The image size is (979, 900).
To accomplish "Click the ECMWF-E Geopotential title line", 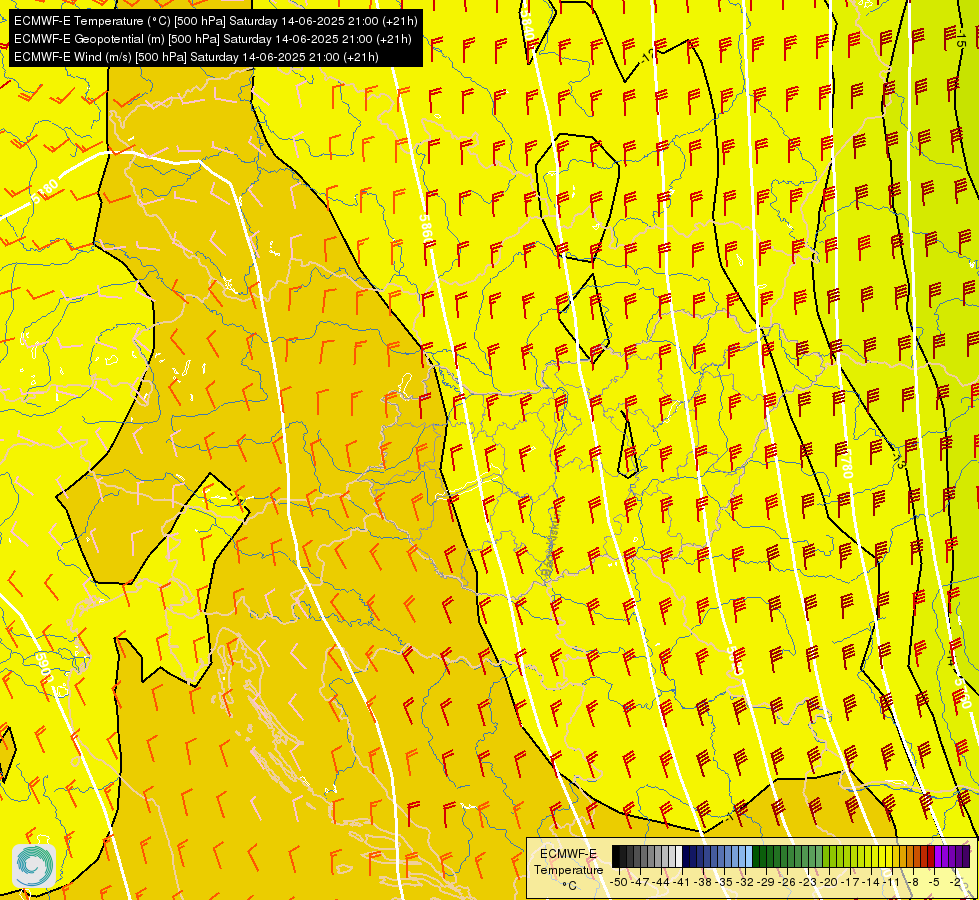I will click(x=212, y=39).
